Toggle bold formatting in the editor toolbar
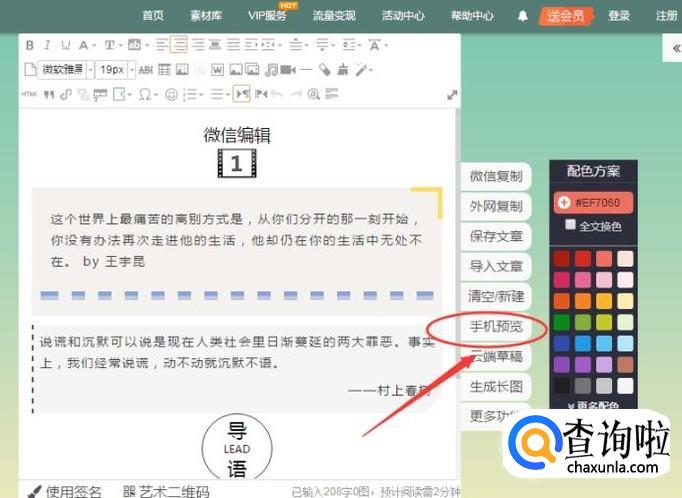682x498 pixels. click(30, 45)
